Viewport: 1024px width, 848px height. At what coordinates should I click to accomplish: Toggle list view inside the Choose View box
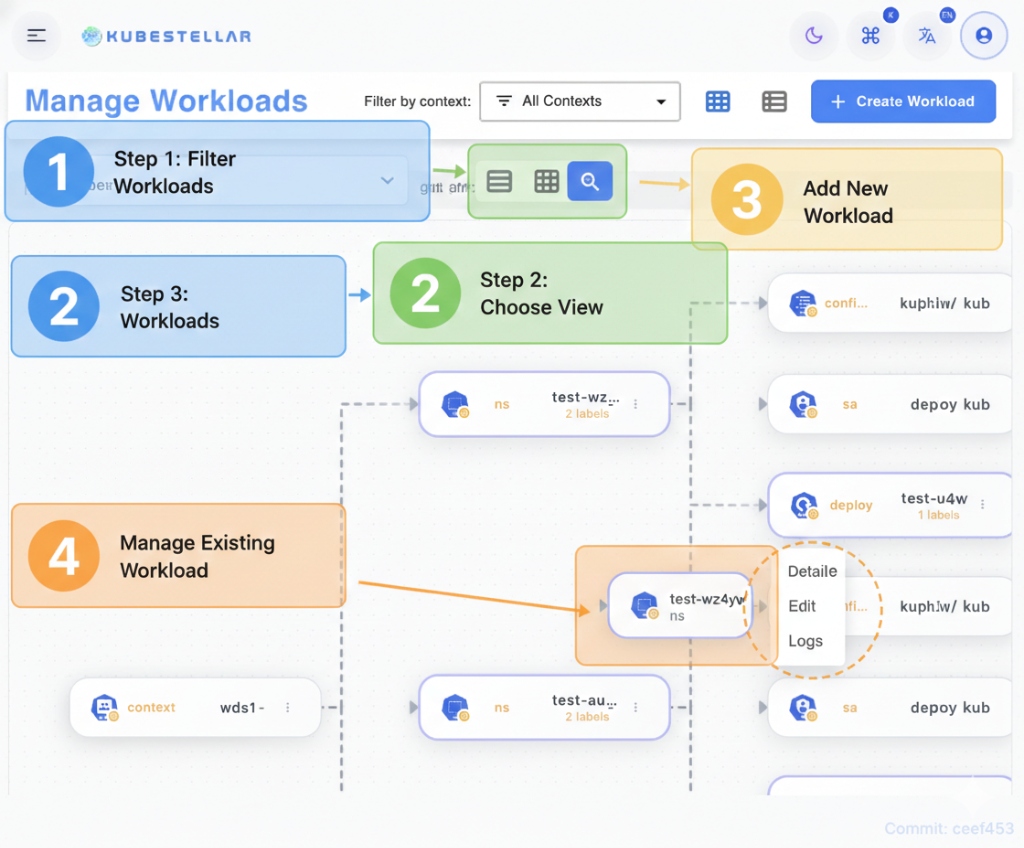tap(499, 181)
